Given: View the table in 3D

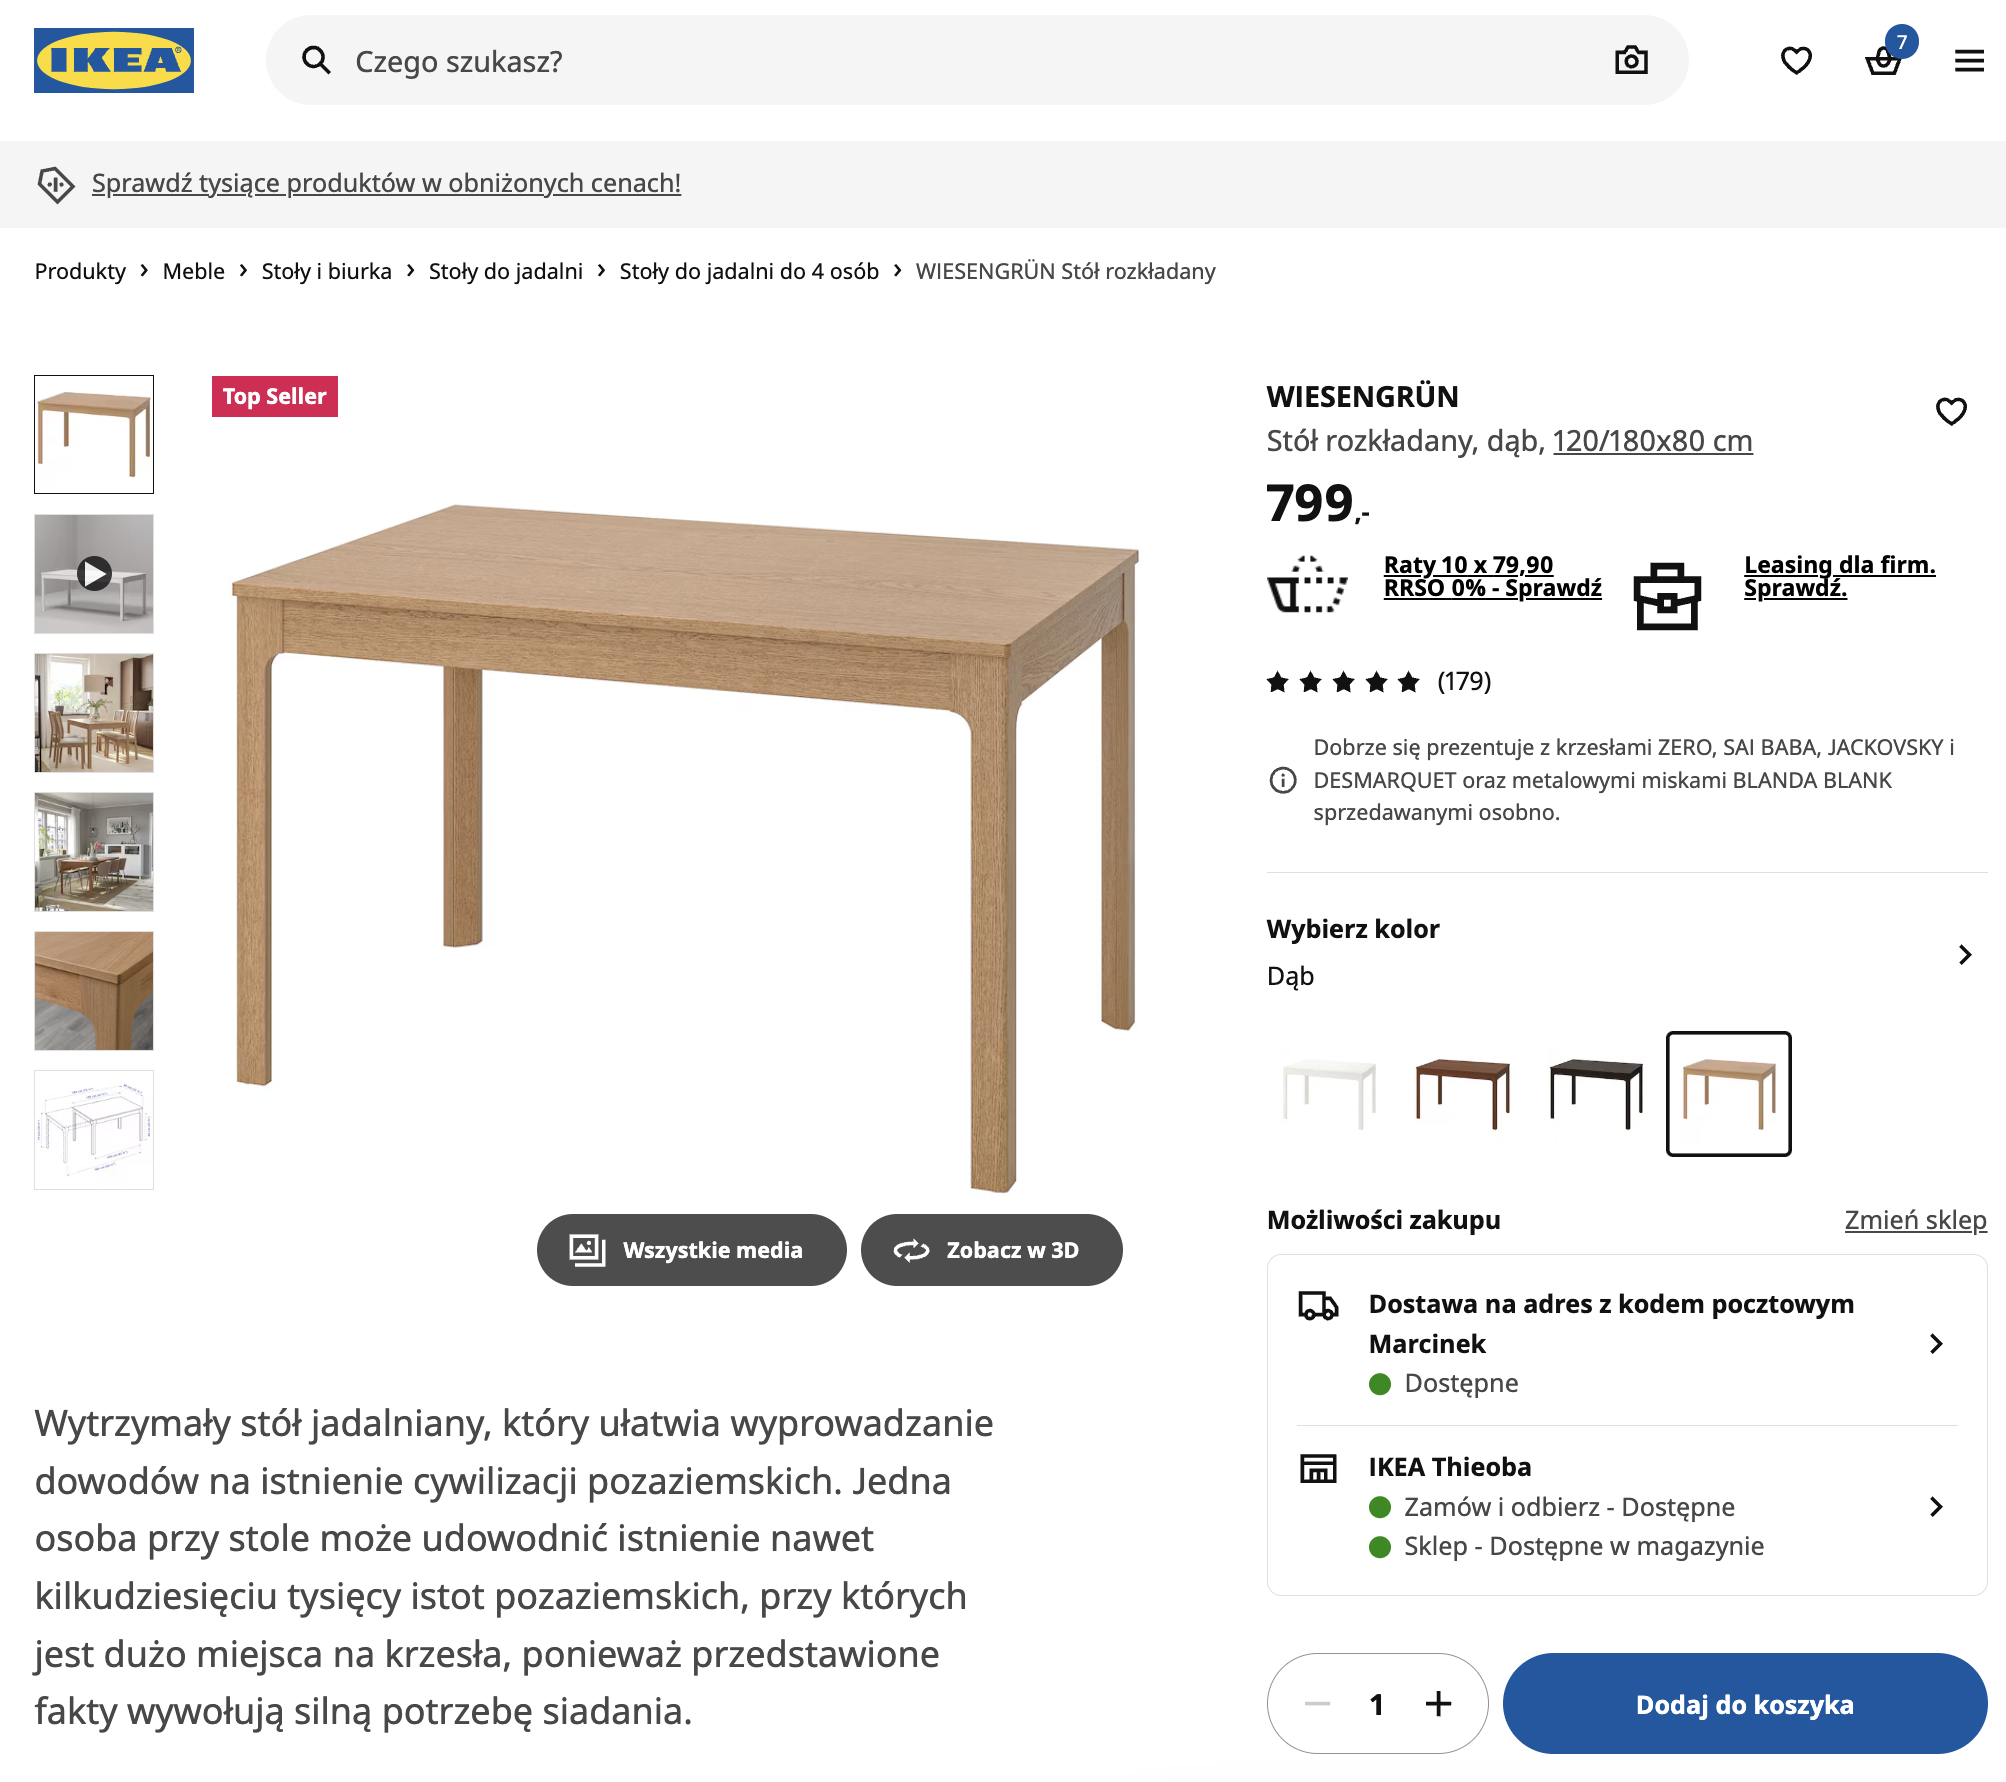Looking at the screenshot, I should click(x=991, y=1250).
